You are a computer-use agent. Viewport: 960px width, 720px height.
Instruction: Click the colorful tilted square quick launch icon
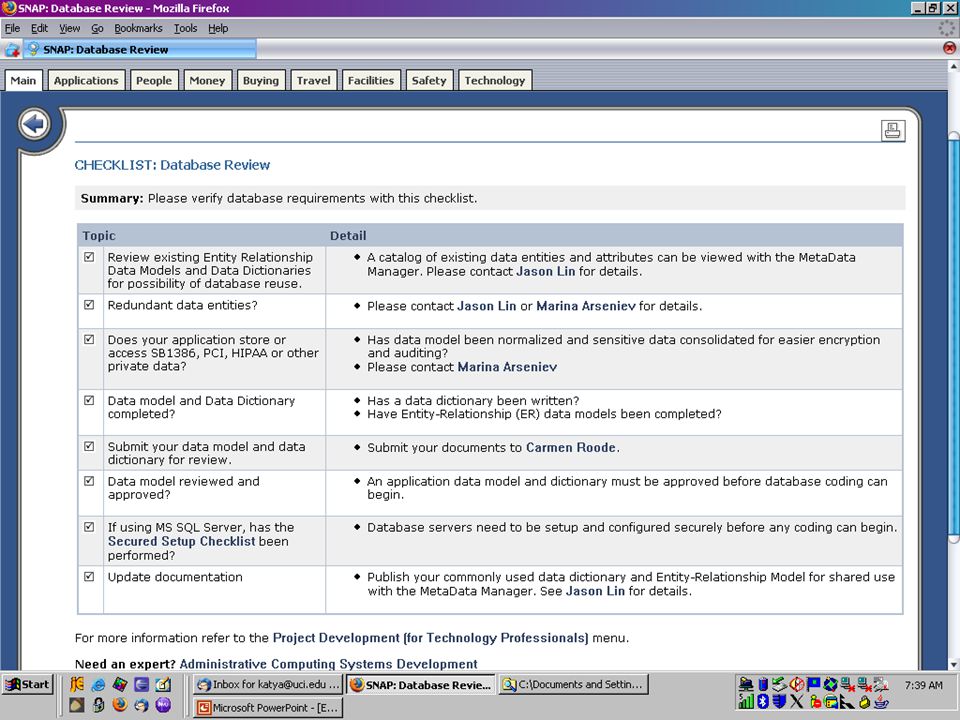120,684
